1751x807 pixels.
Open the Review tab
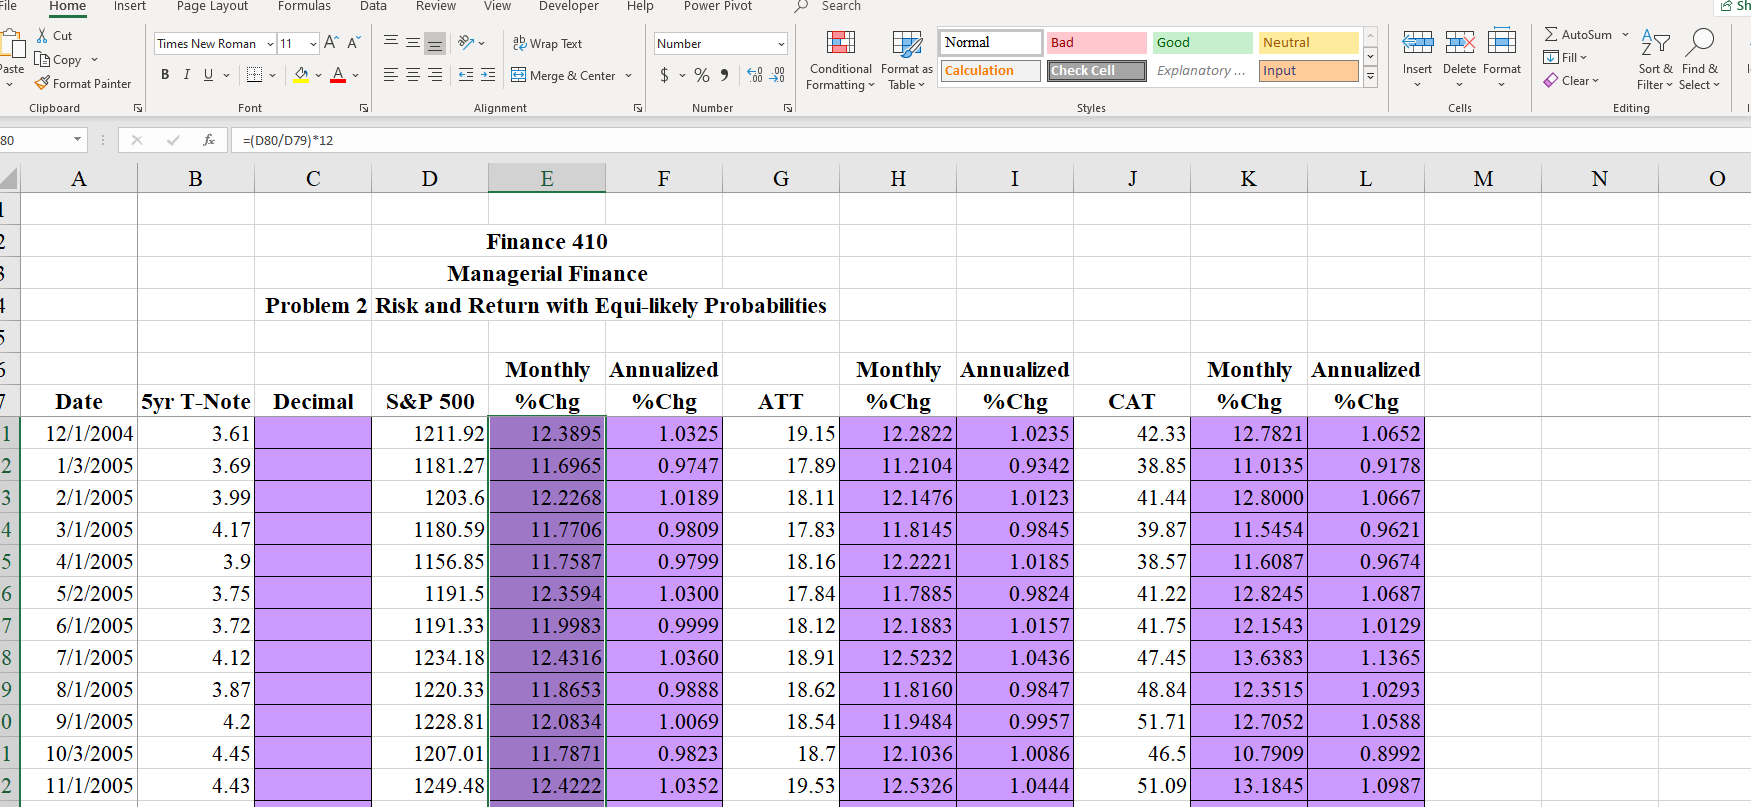pyautogui.click(x=436, y=6)
